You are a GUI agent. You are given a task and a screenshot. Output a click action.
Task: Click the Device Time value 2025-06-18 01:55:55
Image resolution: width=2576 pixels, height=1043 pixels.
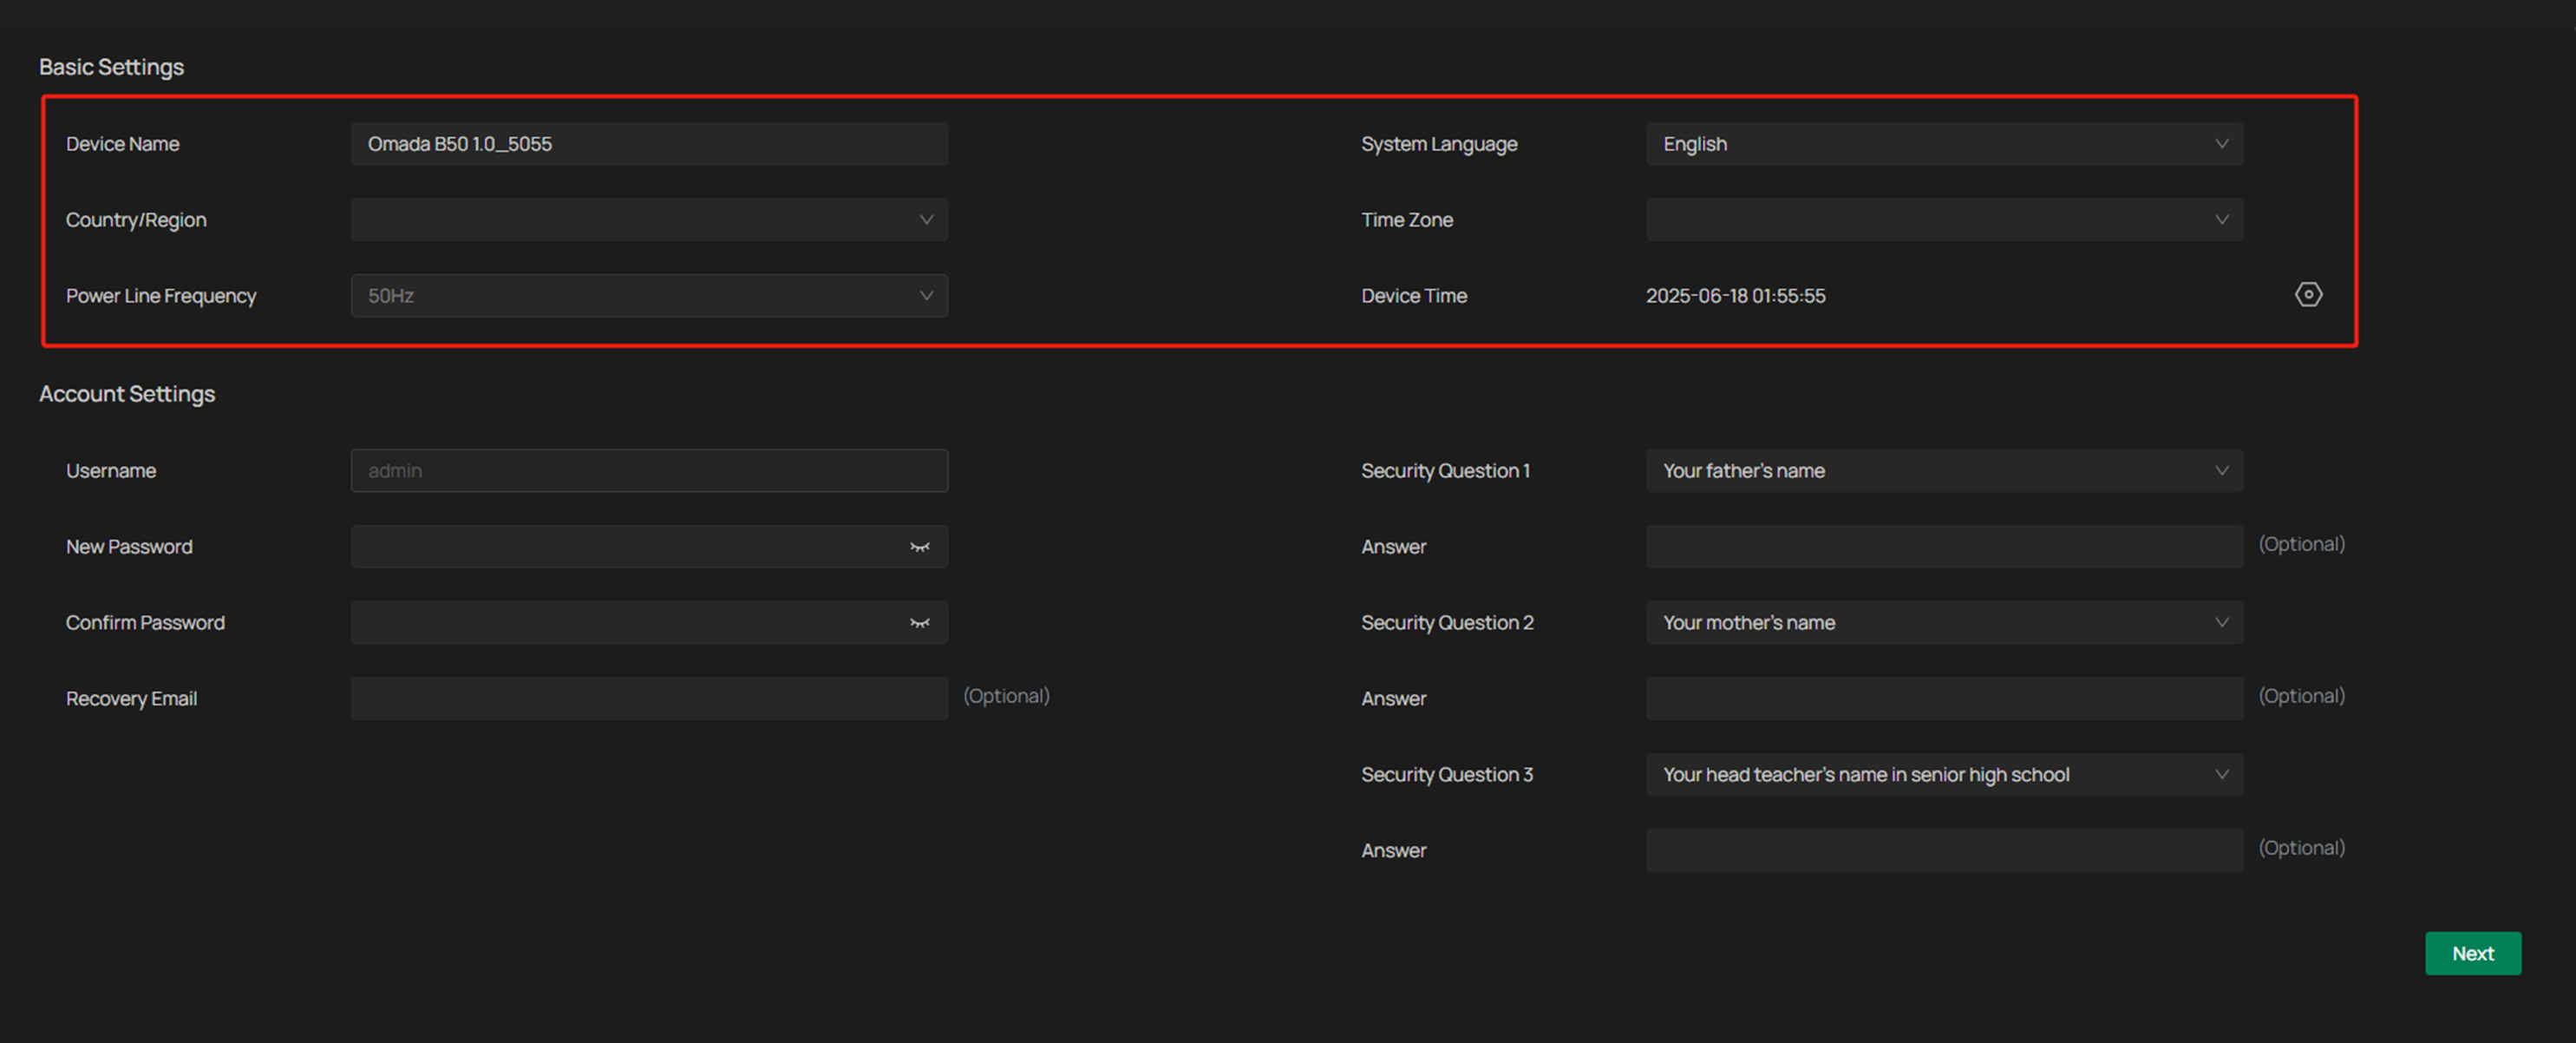(x=1735, y=296)
